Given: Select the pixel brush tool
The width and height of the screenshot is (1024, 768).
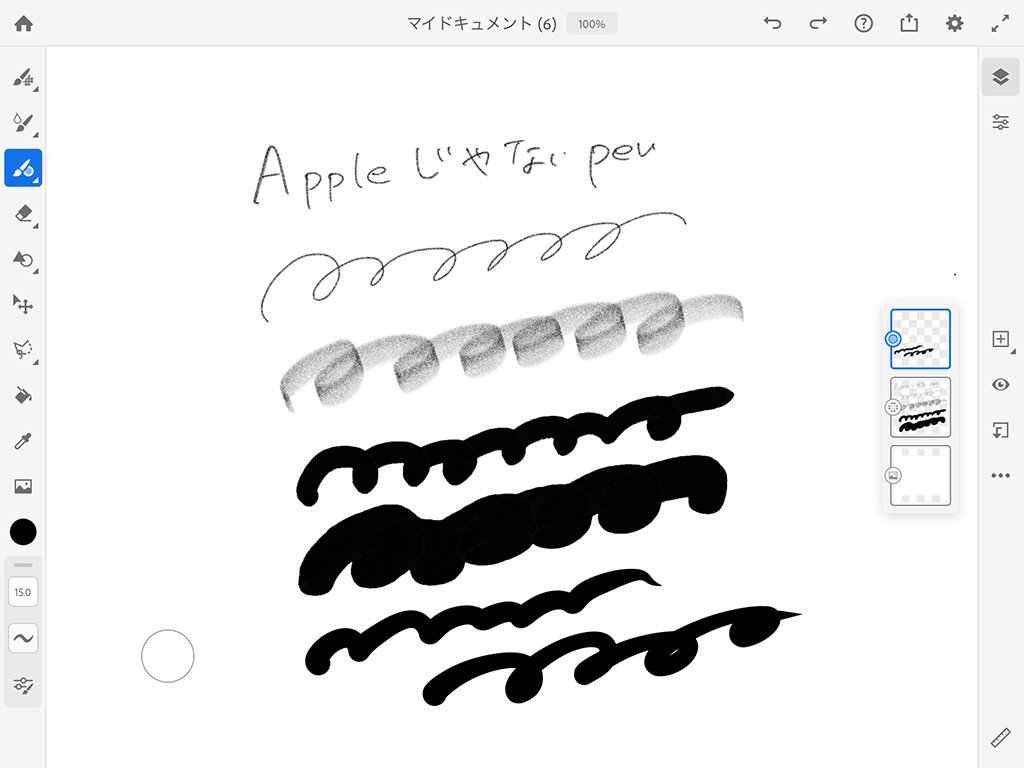Looking at the screenshot, I should pos(24,78).
